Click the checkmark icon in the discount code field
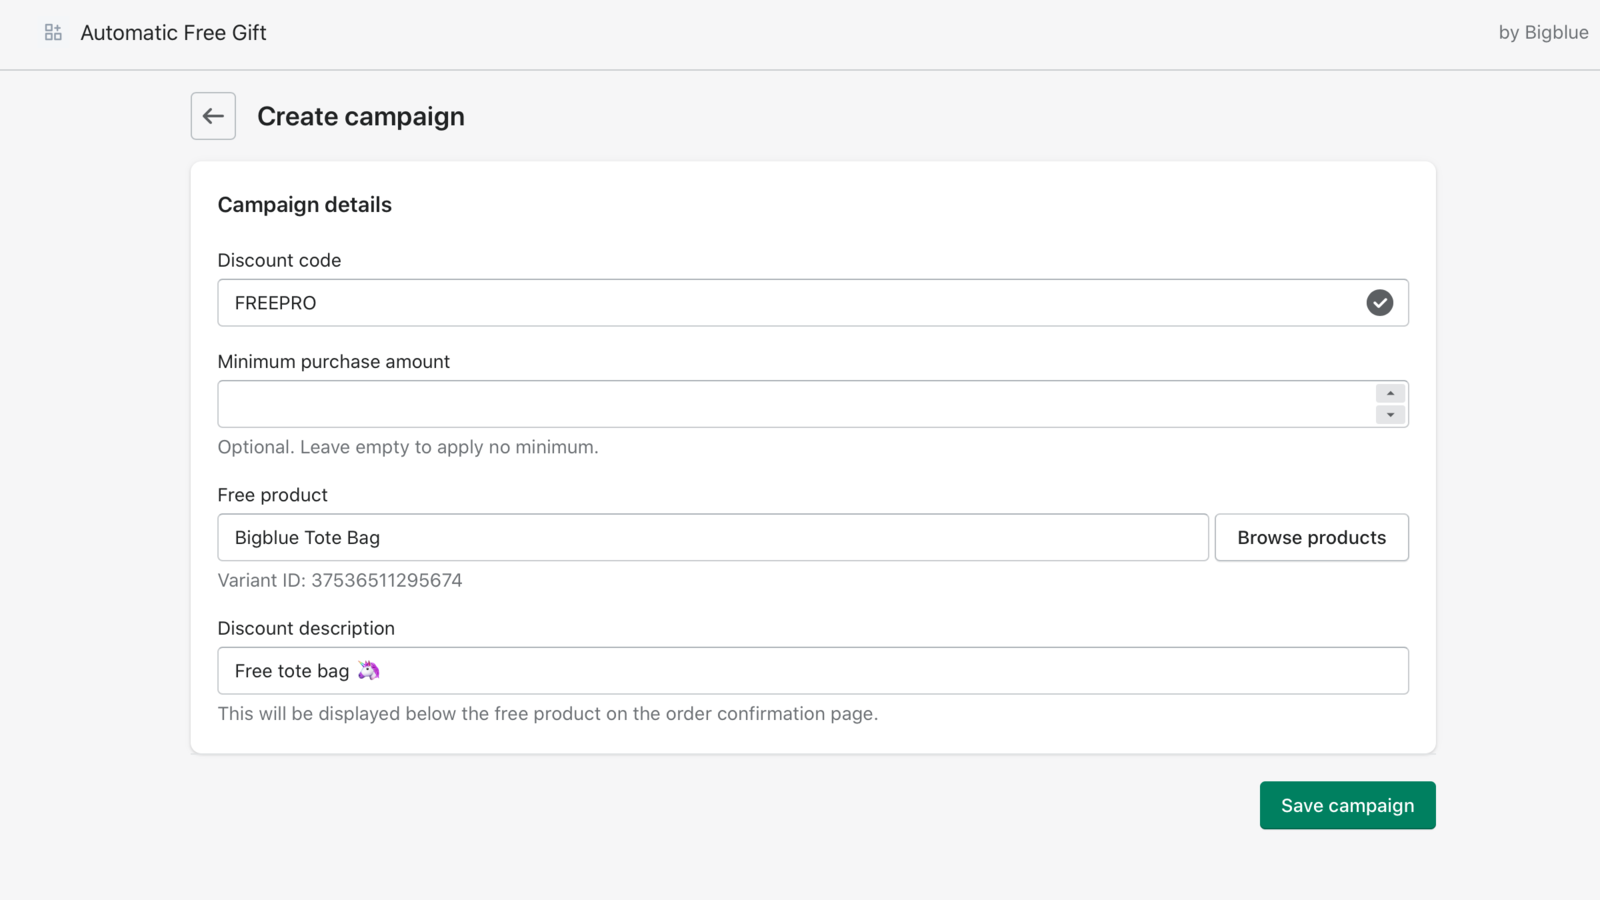Image resolution: width=1600 pixels, height=900 pixels. point(1380,302)
